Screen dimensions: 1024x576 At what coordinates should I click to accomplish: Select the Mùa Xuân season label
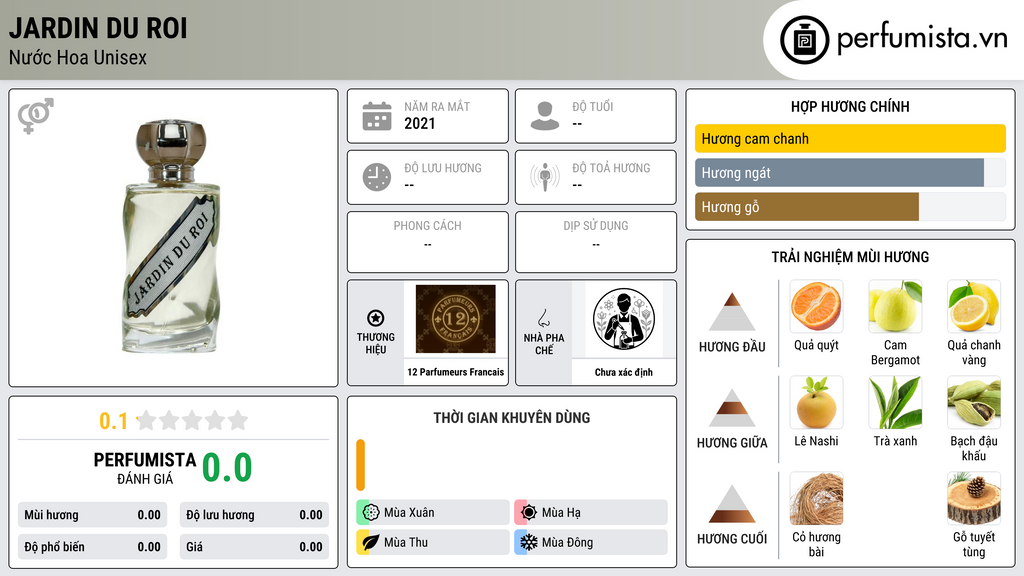point(409,513)
